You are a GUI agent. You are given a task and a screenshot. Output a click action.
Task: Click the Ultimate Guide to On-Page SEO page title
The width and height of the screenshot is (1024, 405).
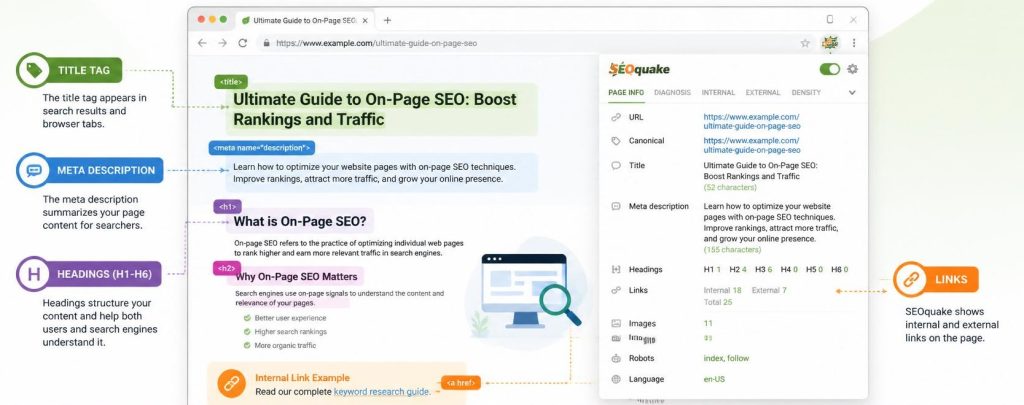375,110
